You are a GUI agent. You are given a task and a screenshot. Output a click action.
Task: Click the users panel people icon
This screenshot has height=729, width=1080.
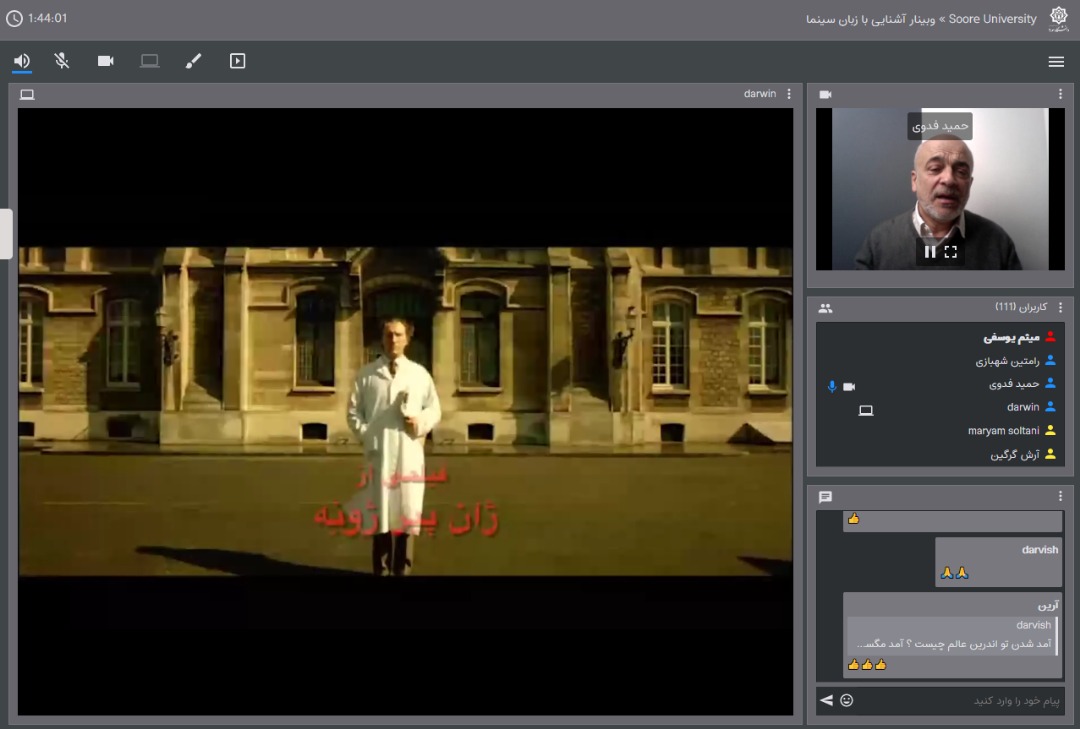pyautogui.click(x=825, y=309)
